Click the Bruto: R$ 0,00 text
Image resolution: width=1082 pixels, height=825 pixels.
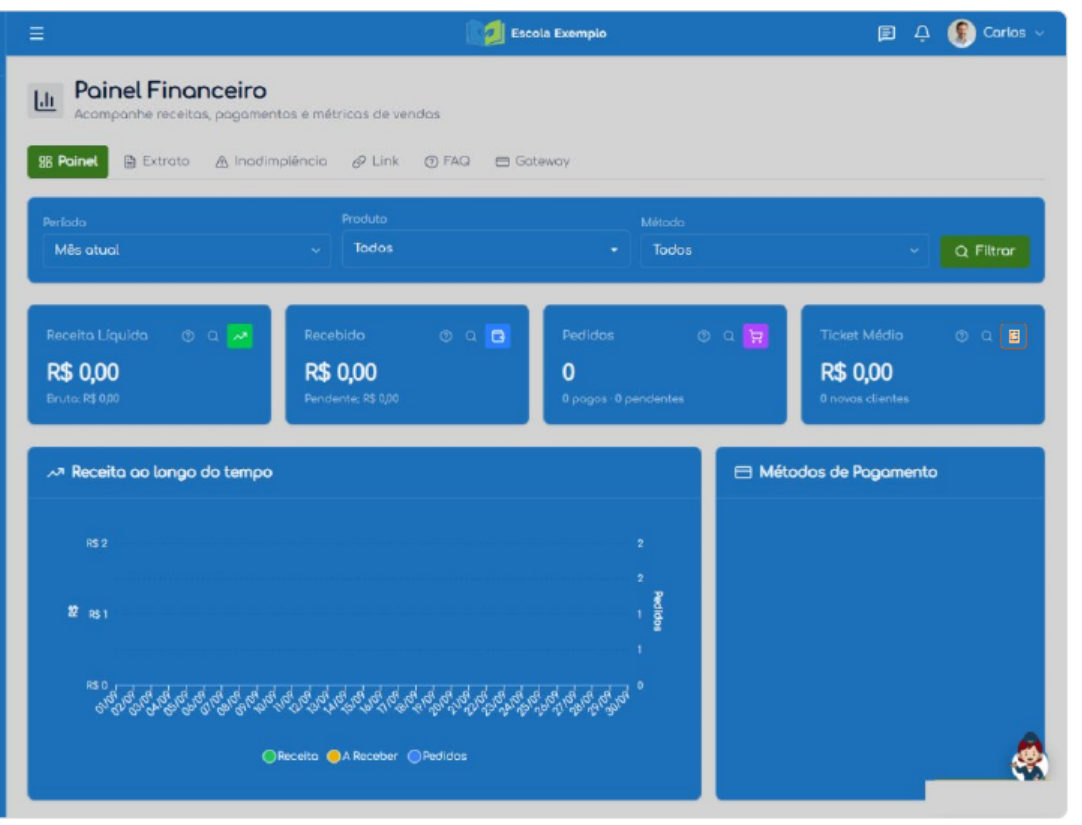point(83,399)
